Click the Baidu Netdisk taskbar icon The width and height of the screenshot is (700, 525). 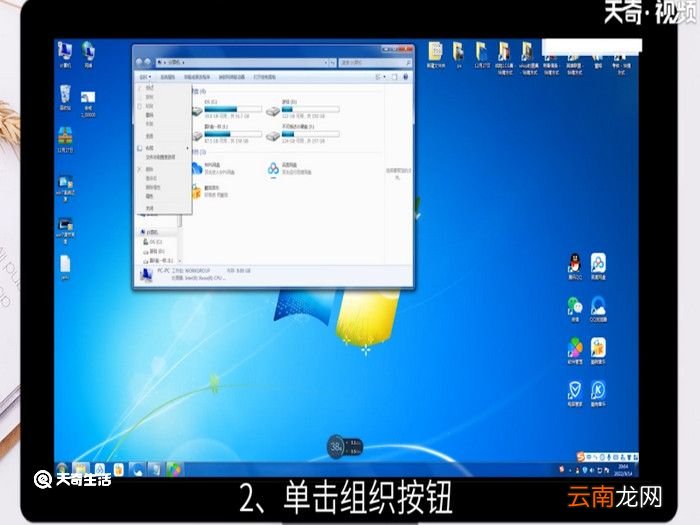coord(100,470)
